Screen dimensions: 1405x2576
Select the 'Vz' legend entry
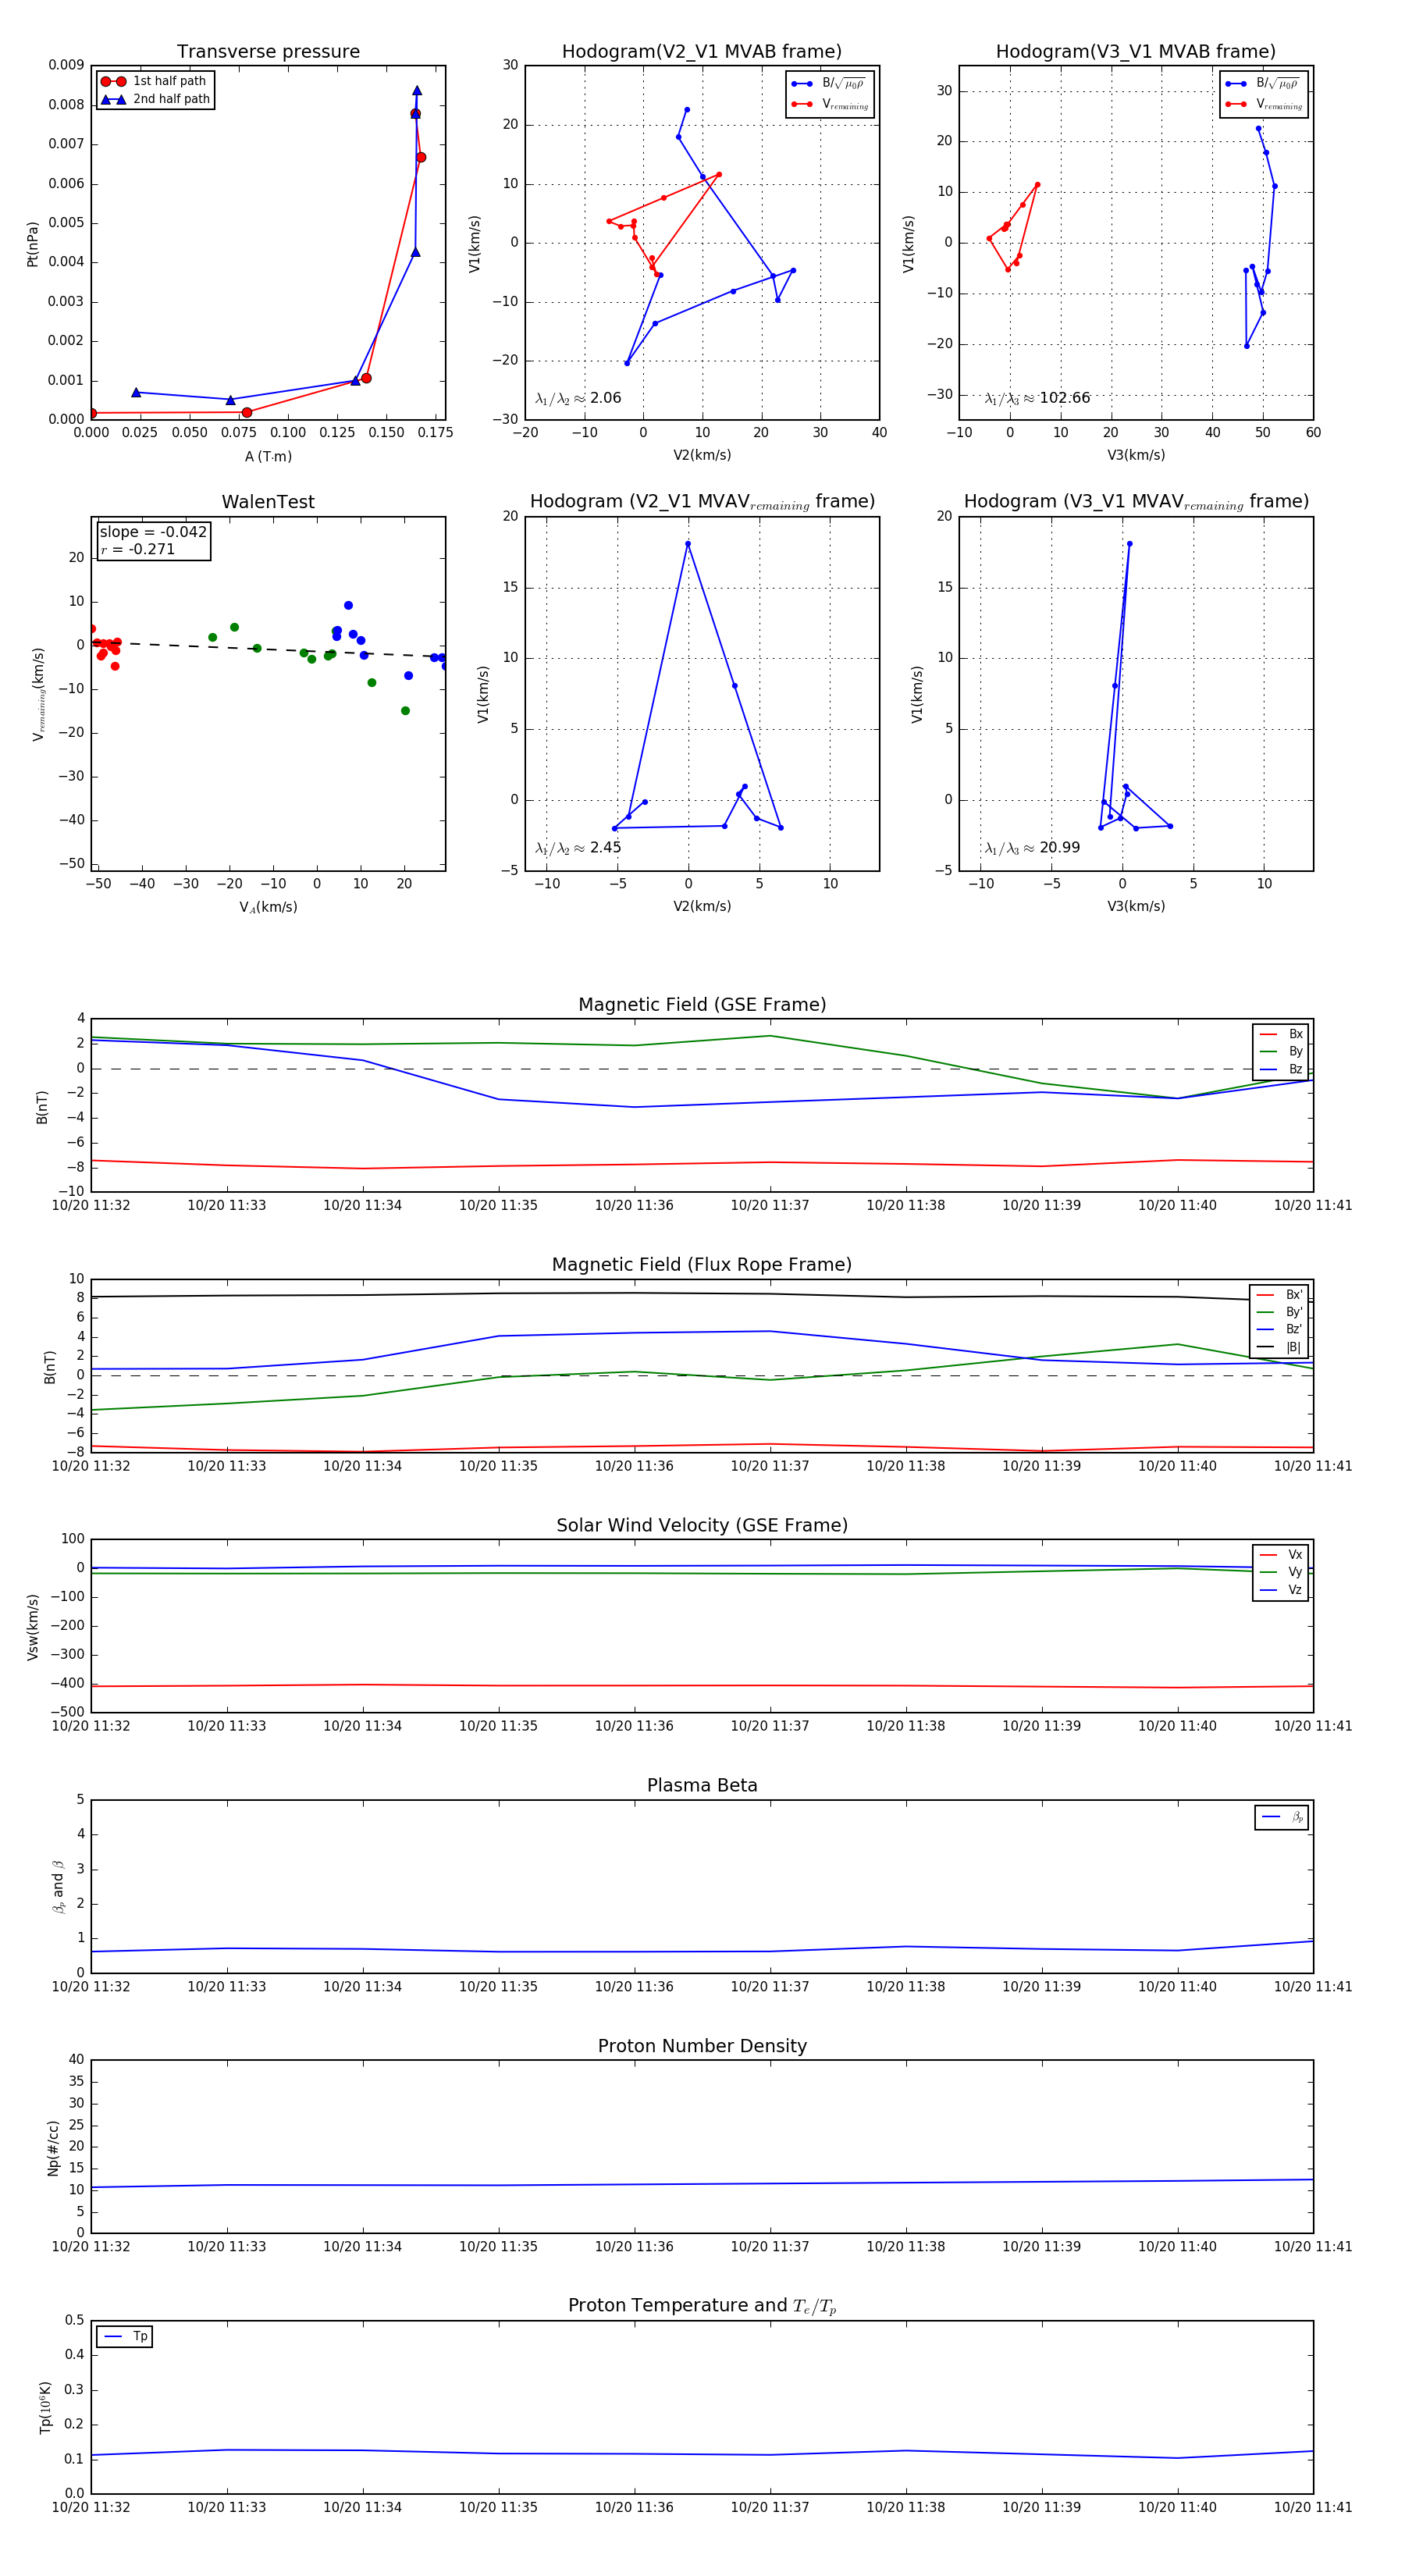coord(1281,1589)
